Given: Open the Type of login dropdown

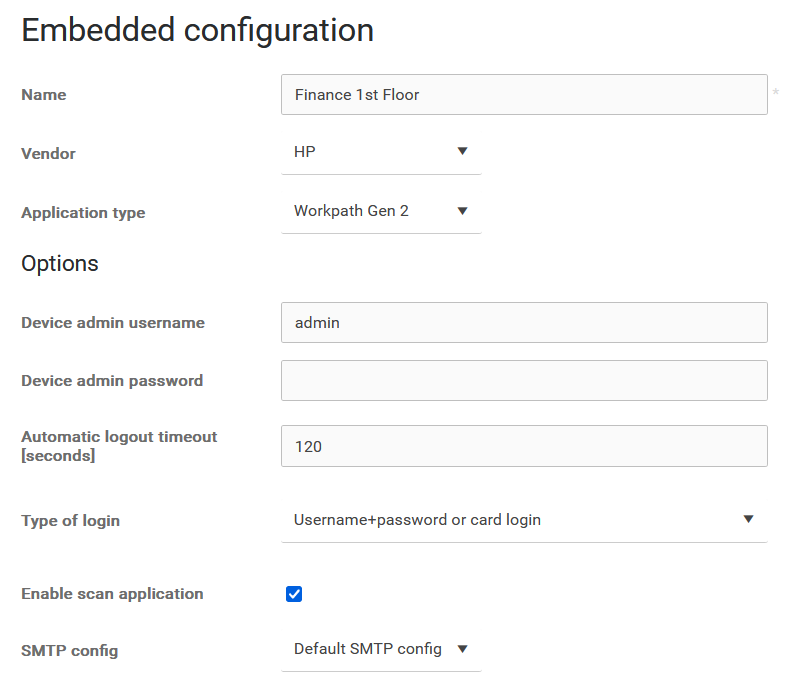Looking at the screenshot, I should [523, 520].
